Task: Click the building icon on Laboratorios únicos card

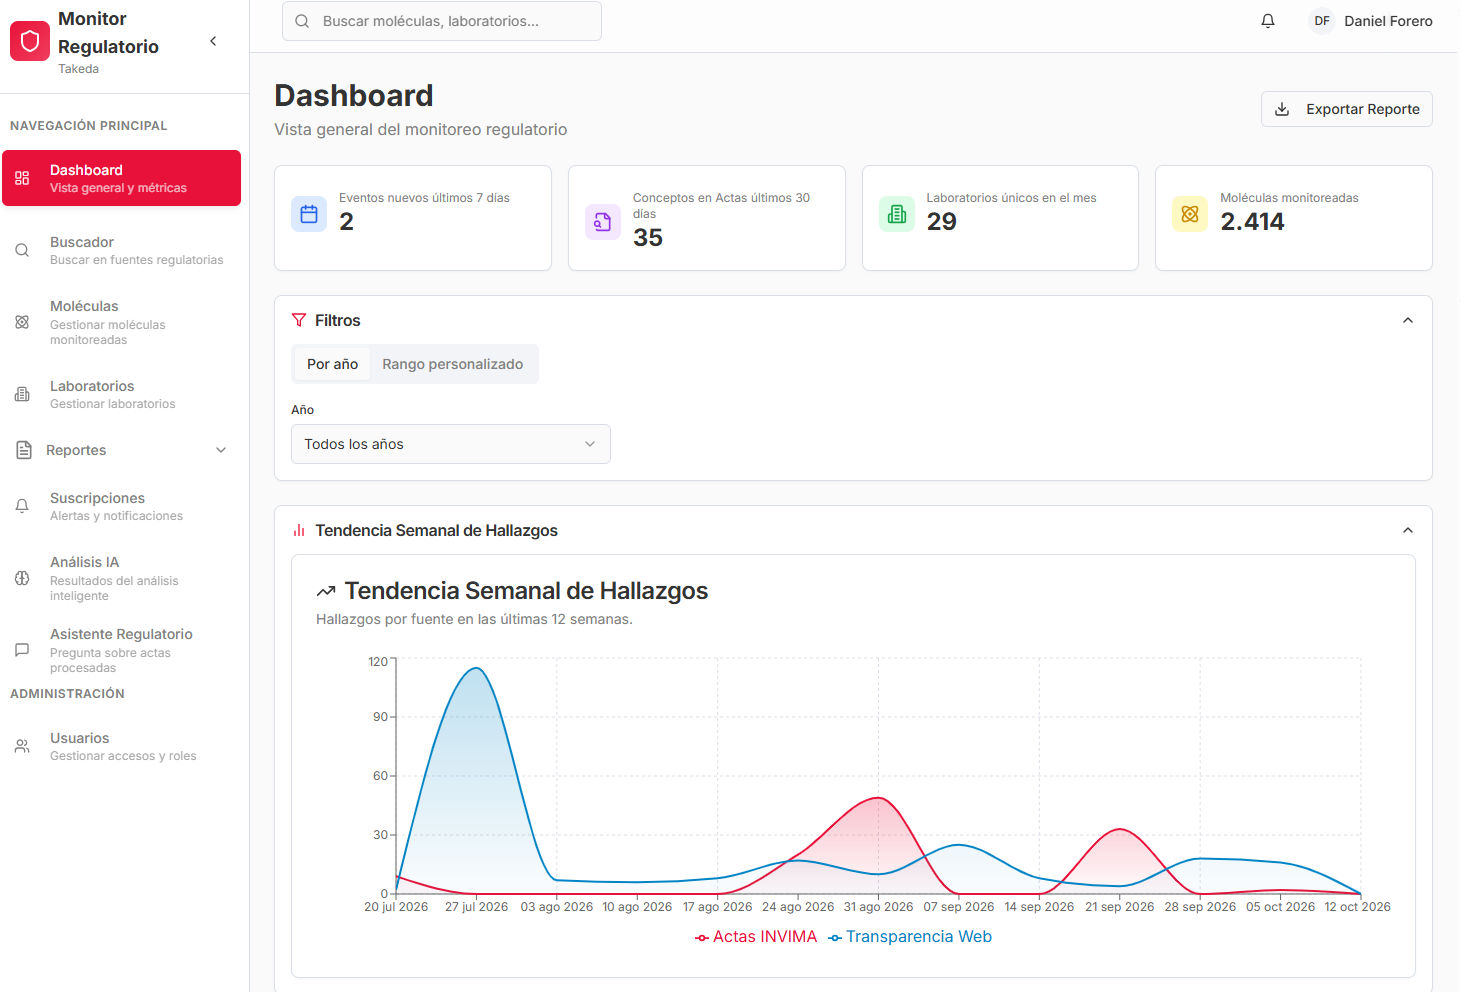Action: (x=897, y=214)
